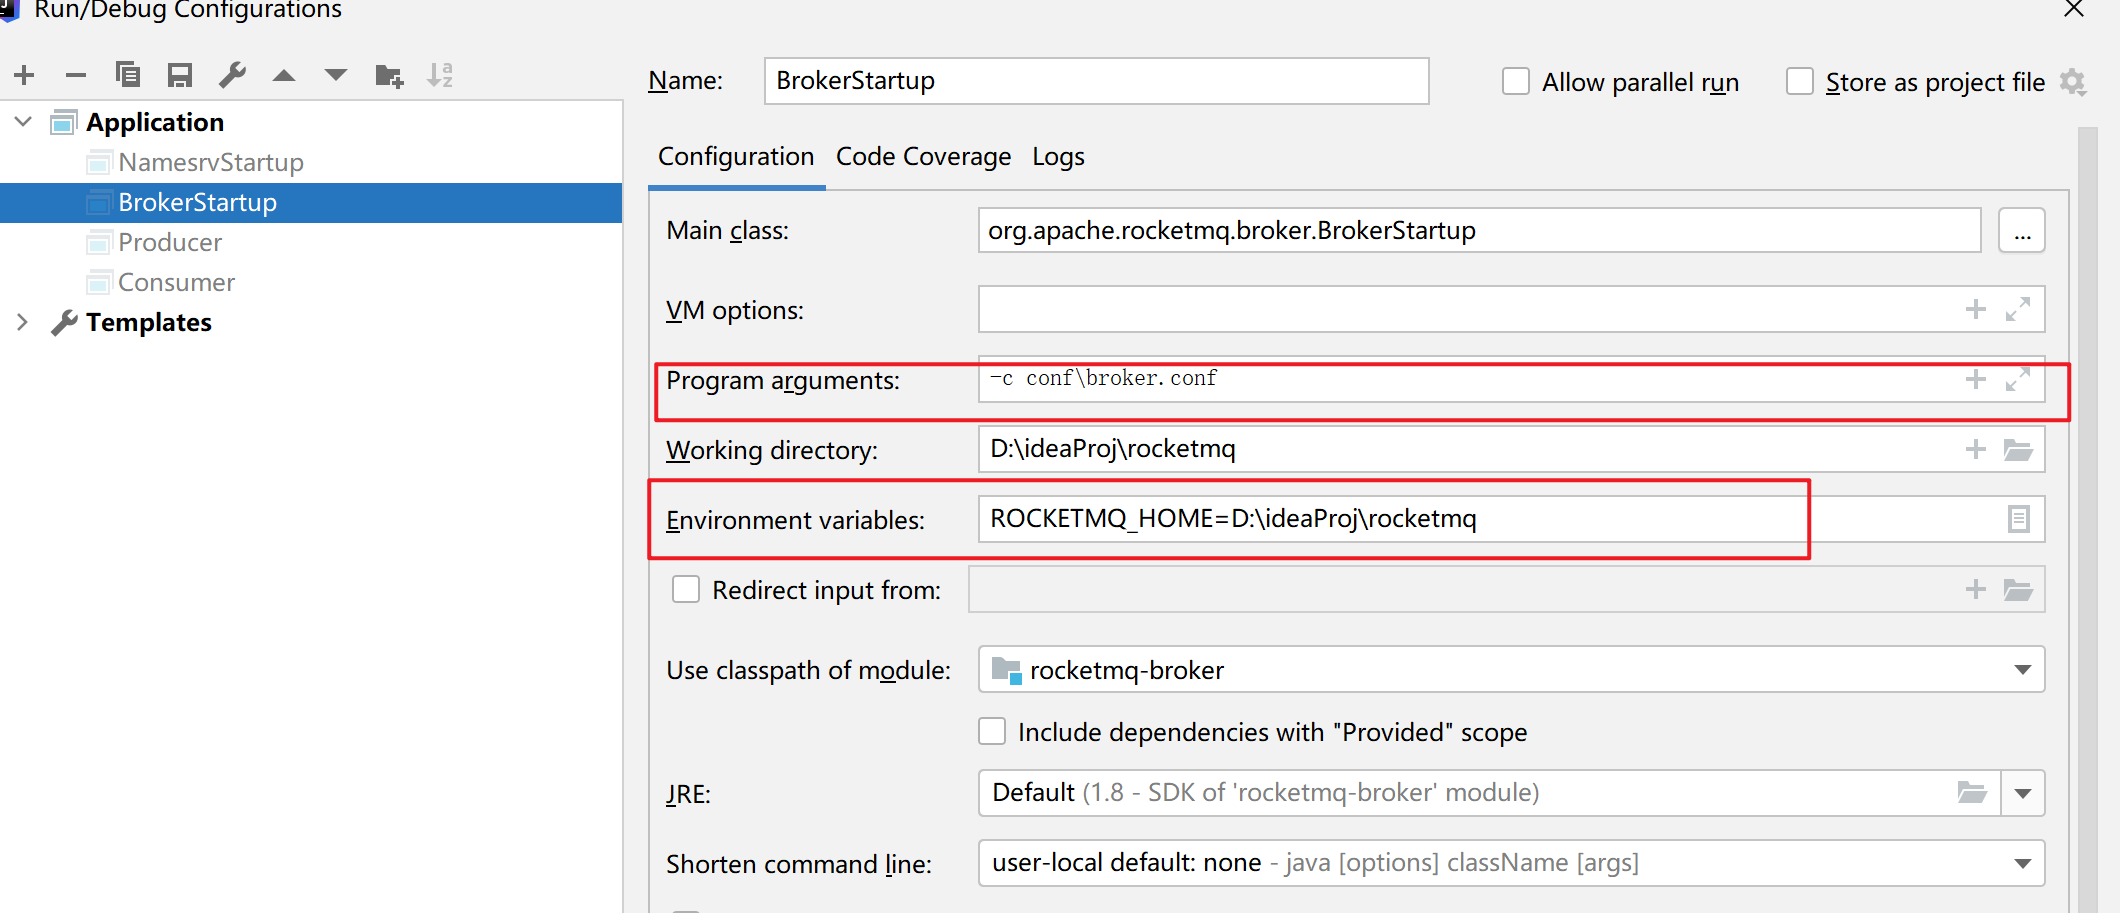
Task: Insert a macro into Redirect input field
Action: [1975, 589]
